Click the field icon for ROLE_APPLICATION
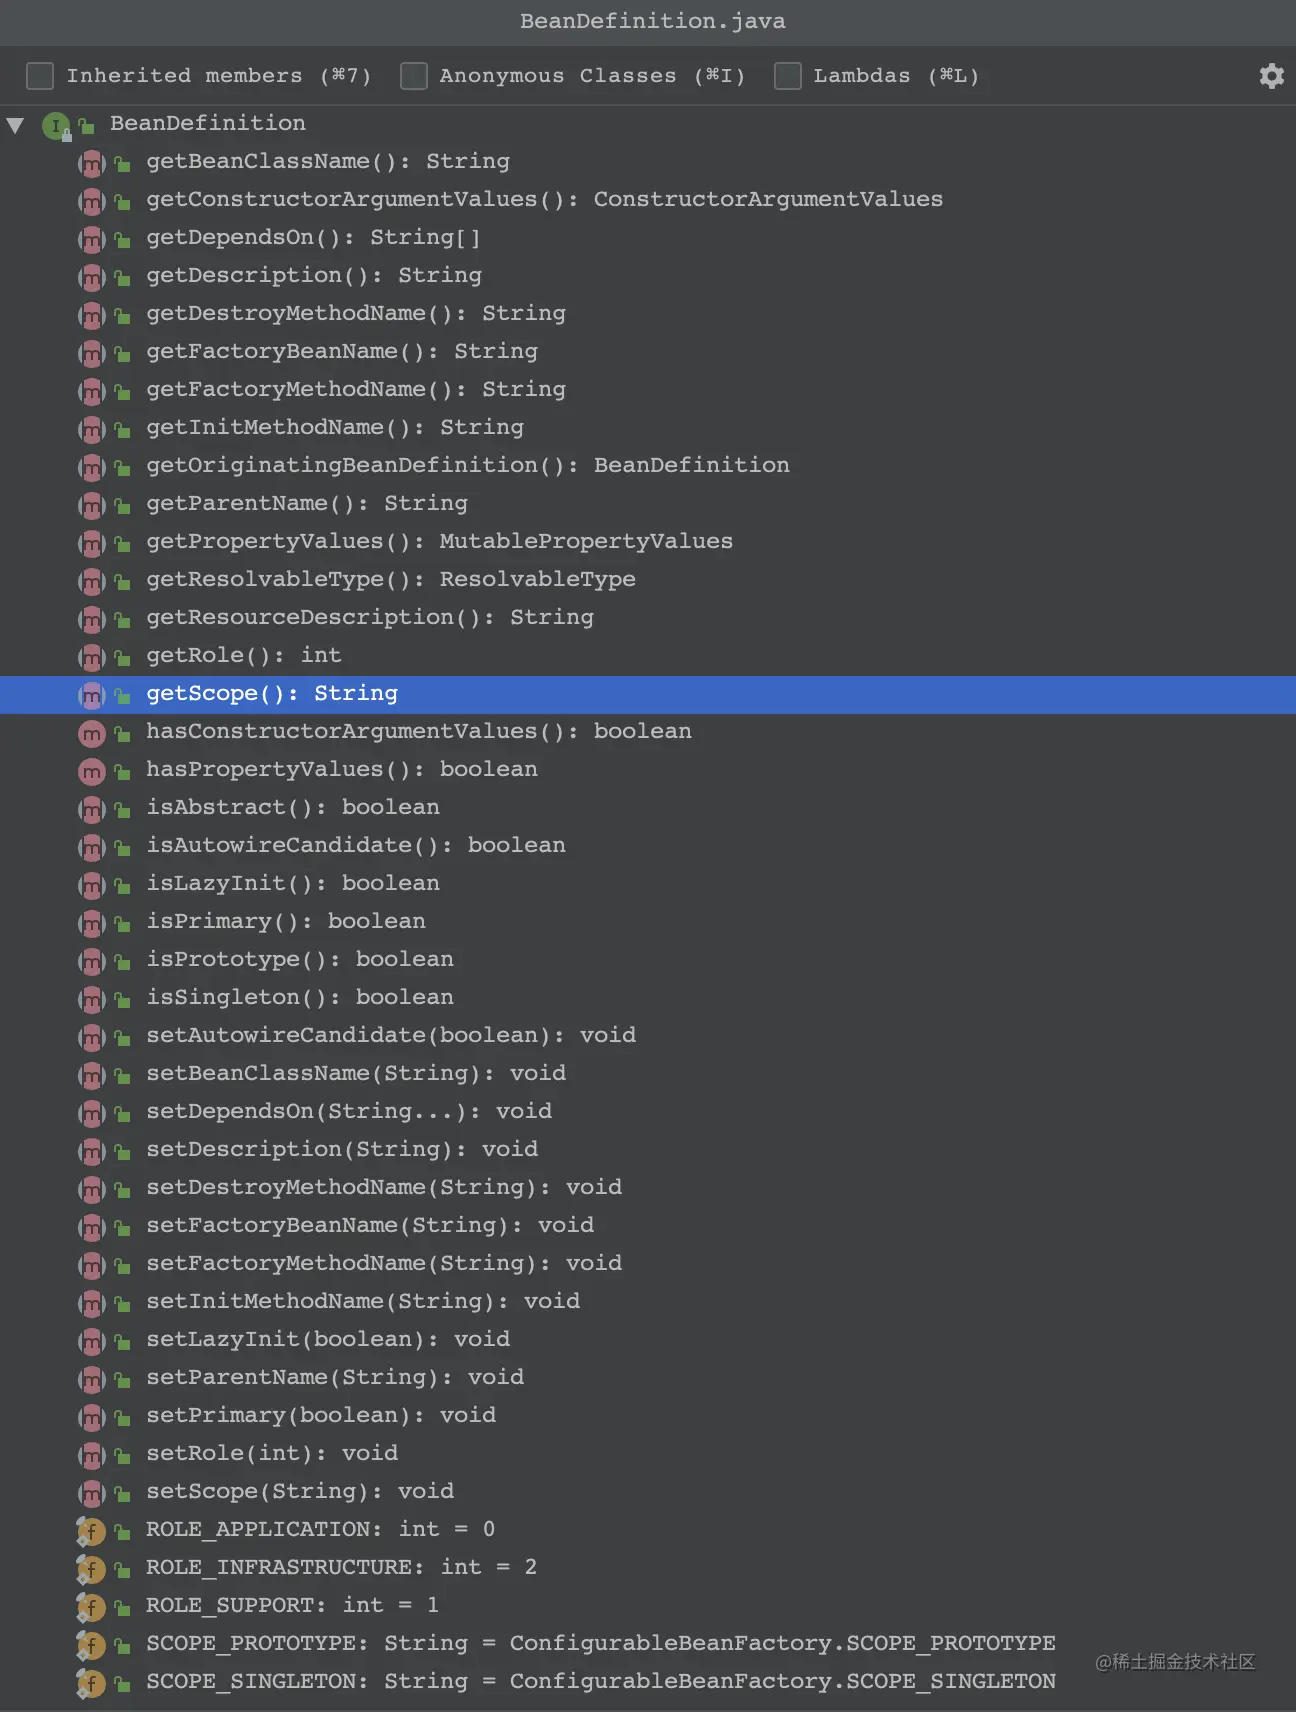Image resolution: width=1296 pixels, height=1712 pixels. click(91, 1531)
